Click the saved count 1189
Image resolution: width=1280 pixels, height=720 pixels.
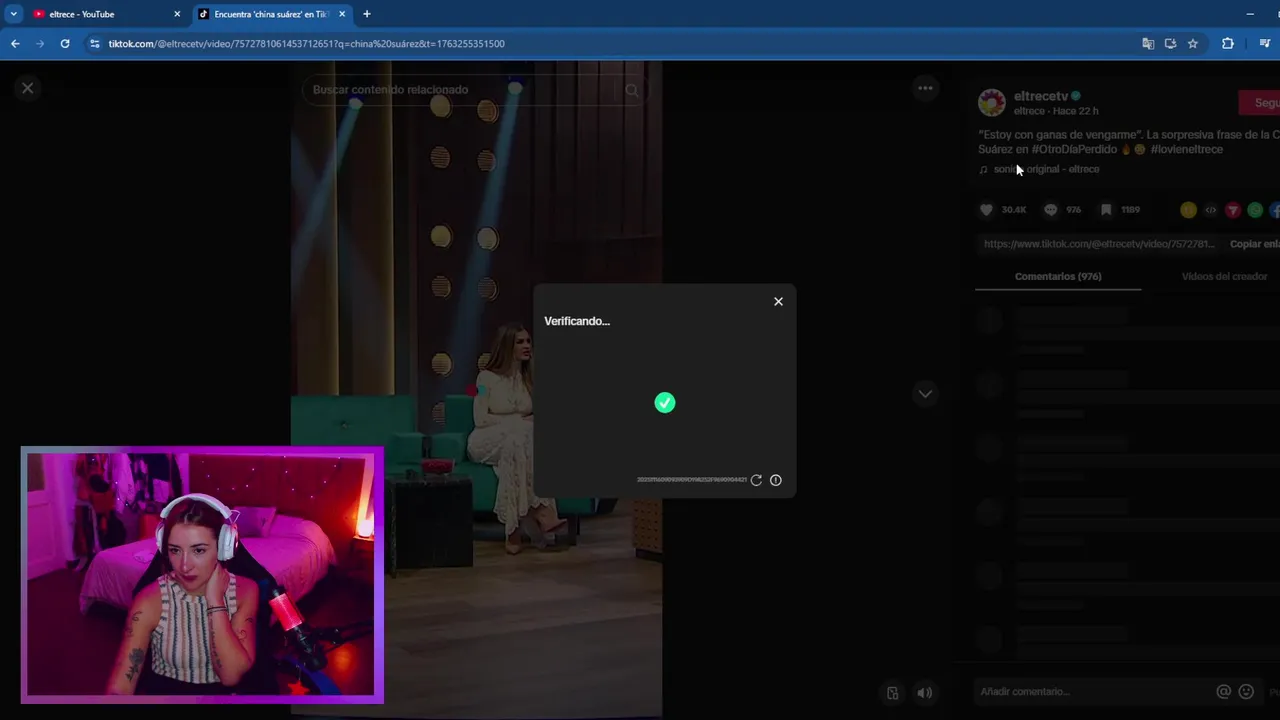(1131, 210)
